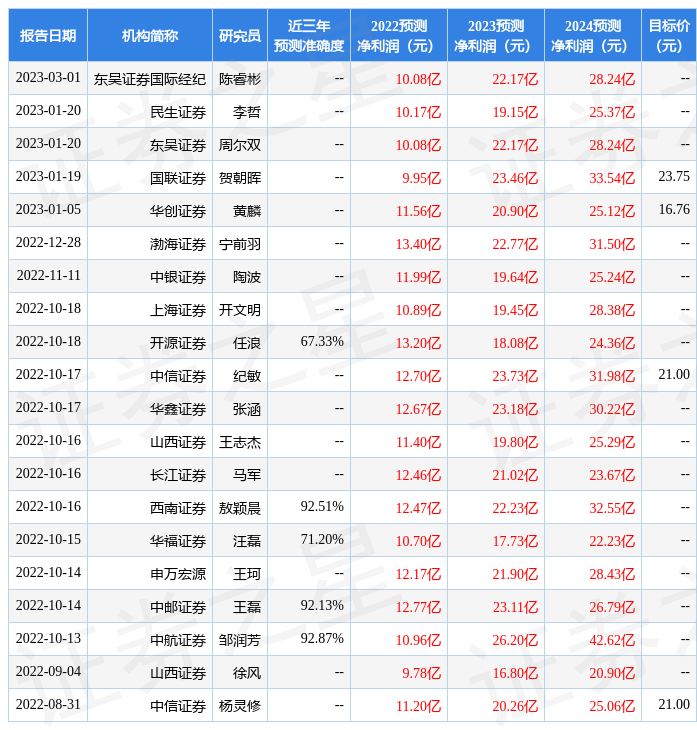Viewport: 697px width, 730px height.
Task: Click researcher name 王珂
Action: pos(247,575)
